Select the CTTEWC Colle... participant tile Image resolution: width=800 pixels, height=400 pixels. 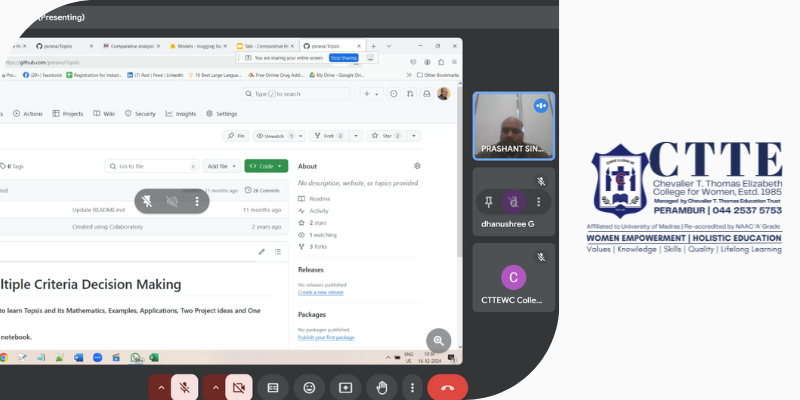[x=513, y=278]
